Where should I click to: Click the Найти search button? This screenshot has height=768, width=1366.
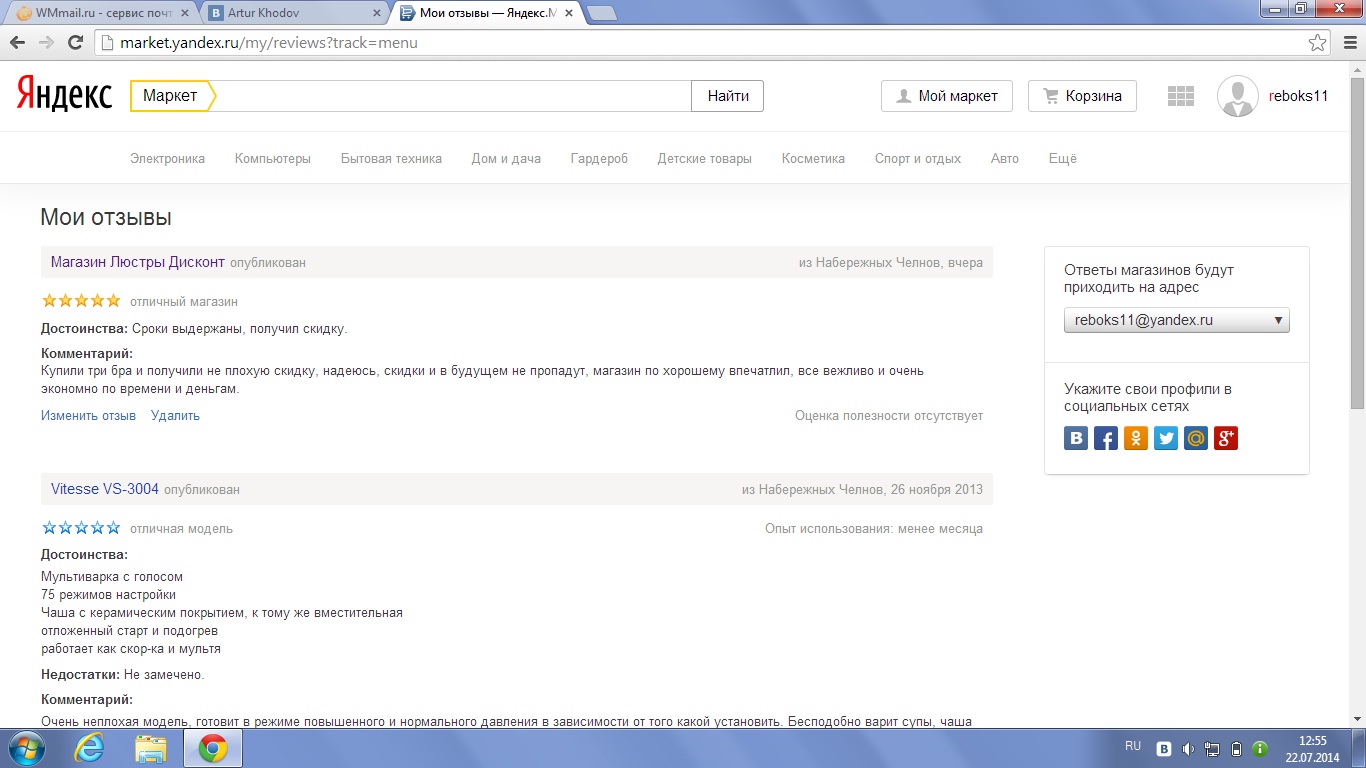coord(727,96)
